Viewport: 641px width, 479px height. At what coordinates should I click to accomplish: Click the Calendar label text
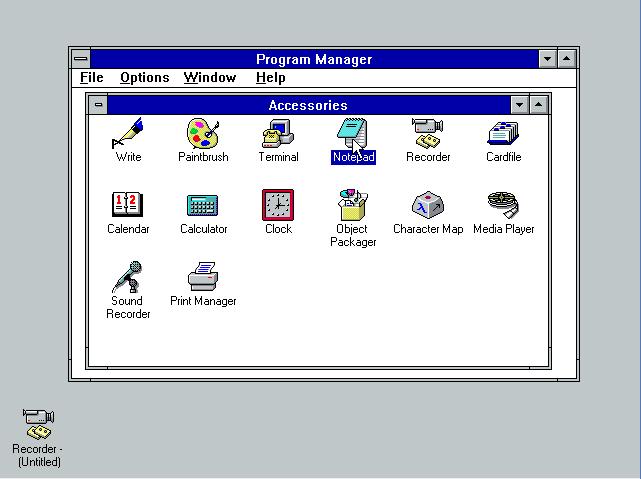point(128,229)
